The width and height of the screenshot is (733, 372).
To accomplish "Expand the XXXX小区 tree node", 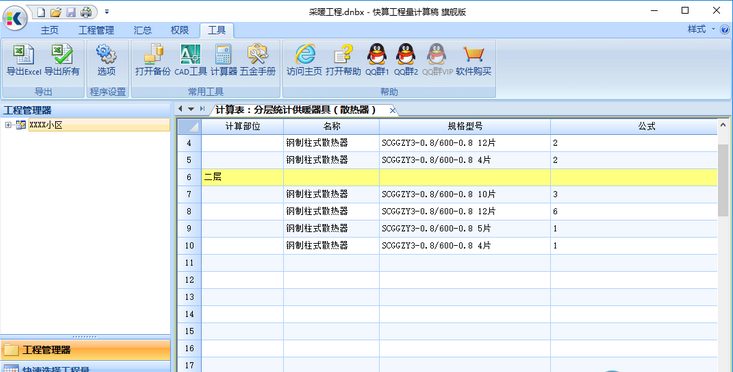I will (x=8, y=125).
